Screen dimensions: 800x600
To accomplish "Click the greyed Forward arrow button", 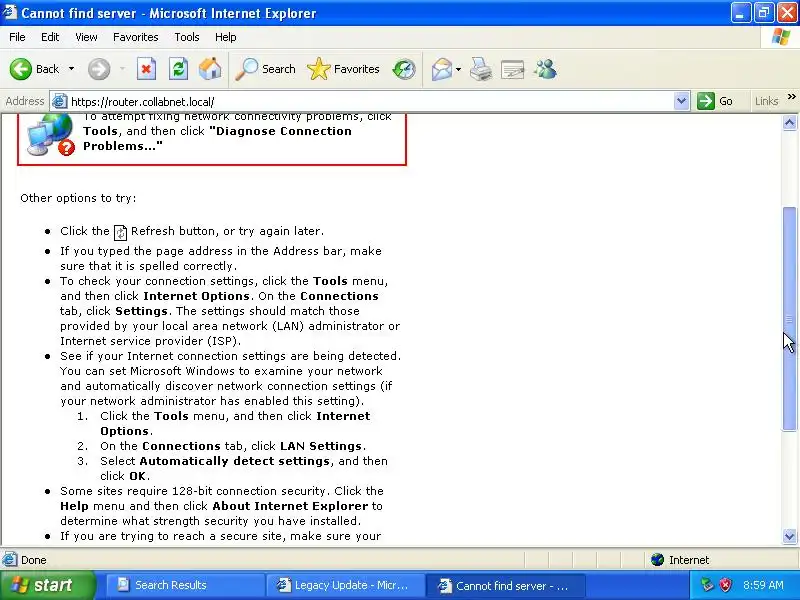I will 98,69.
